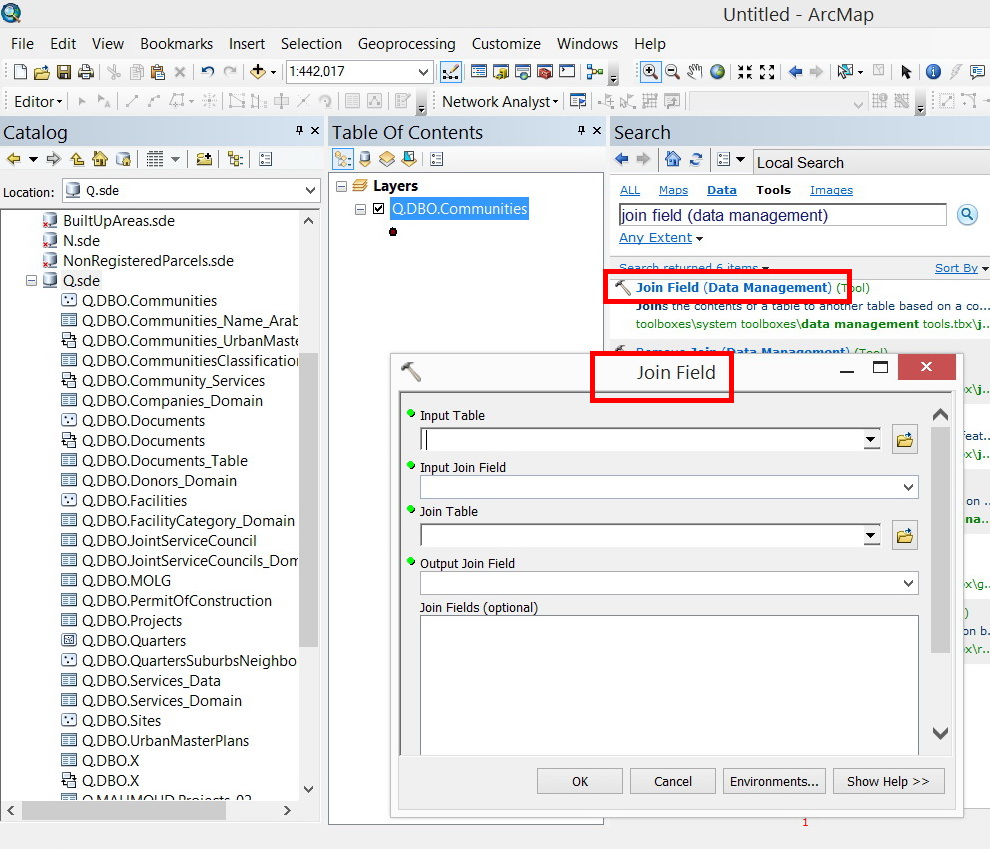Click the Print icon
The height and width of the screenshot is (849, 990).
point(86,72)
